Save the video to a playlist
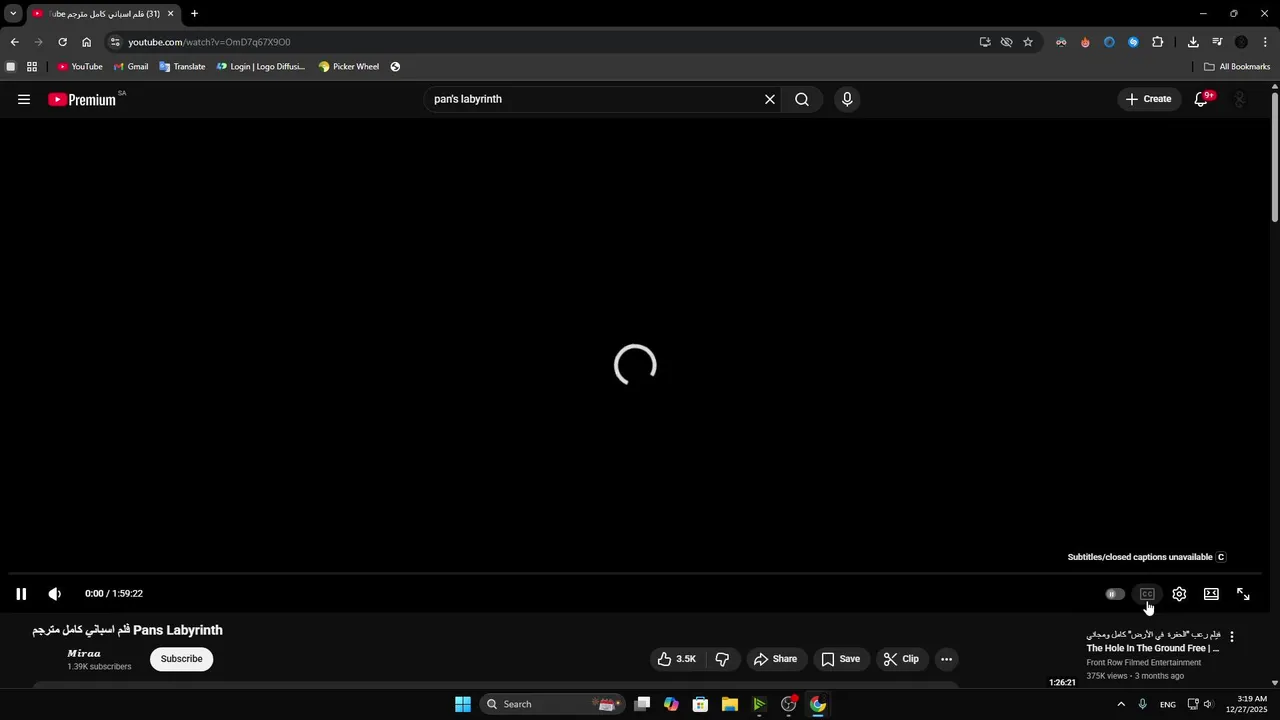 [840, 659]
